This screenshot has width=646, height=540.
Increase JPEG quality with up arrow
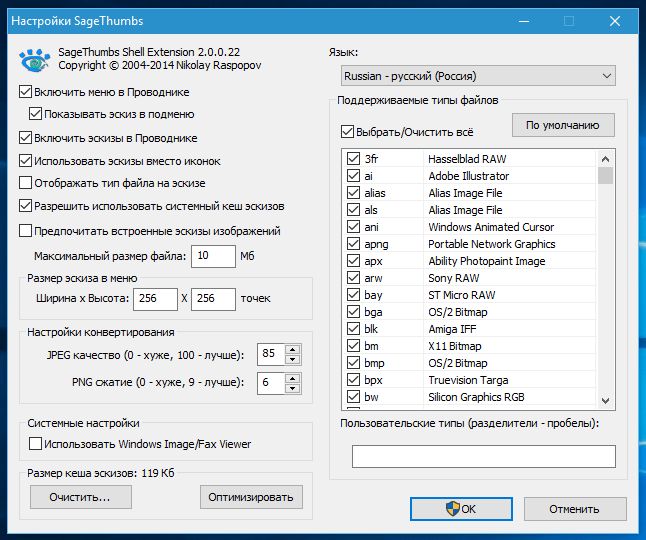click(292, 349)
